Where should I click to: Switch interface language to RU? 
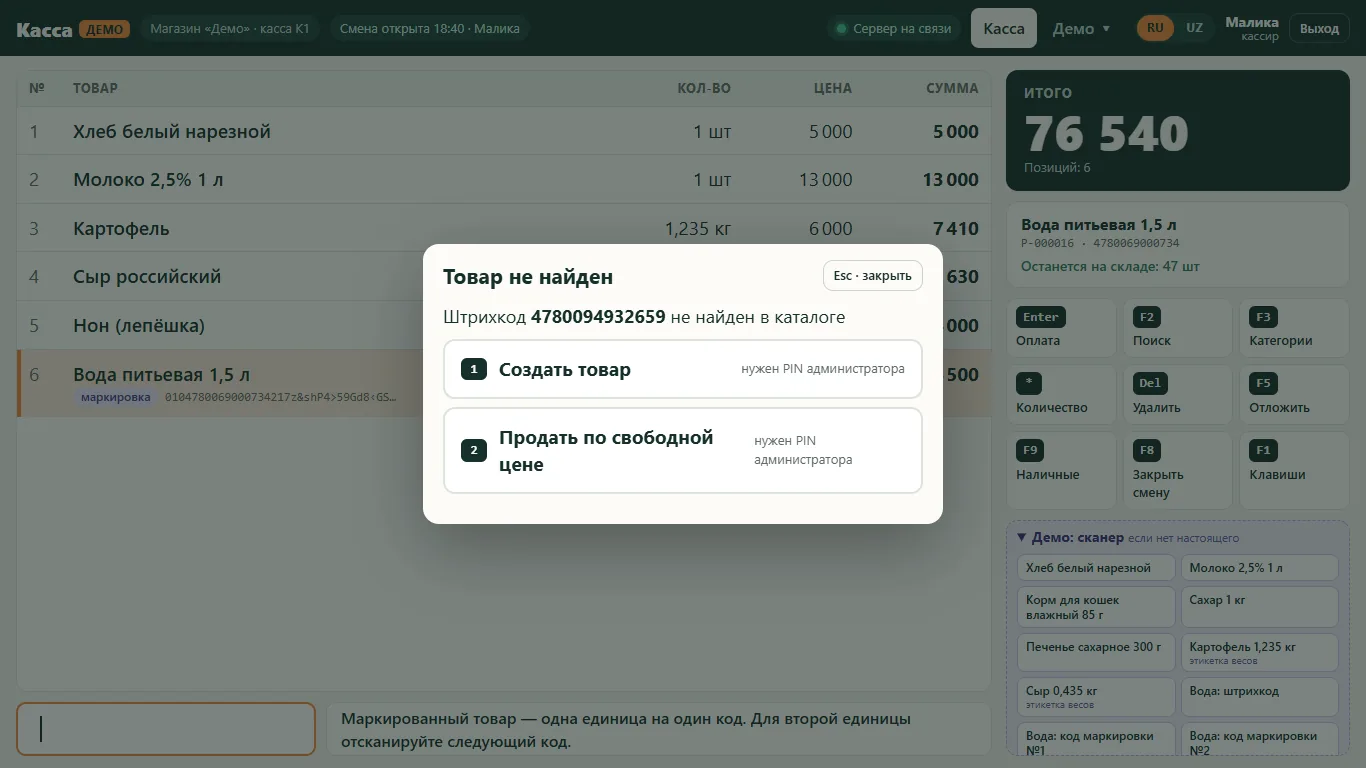(1155, 28)
